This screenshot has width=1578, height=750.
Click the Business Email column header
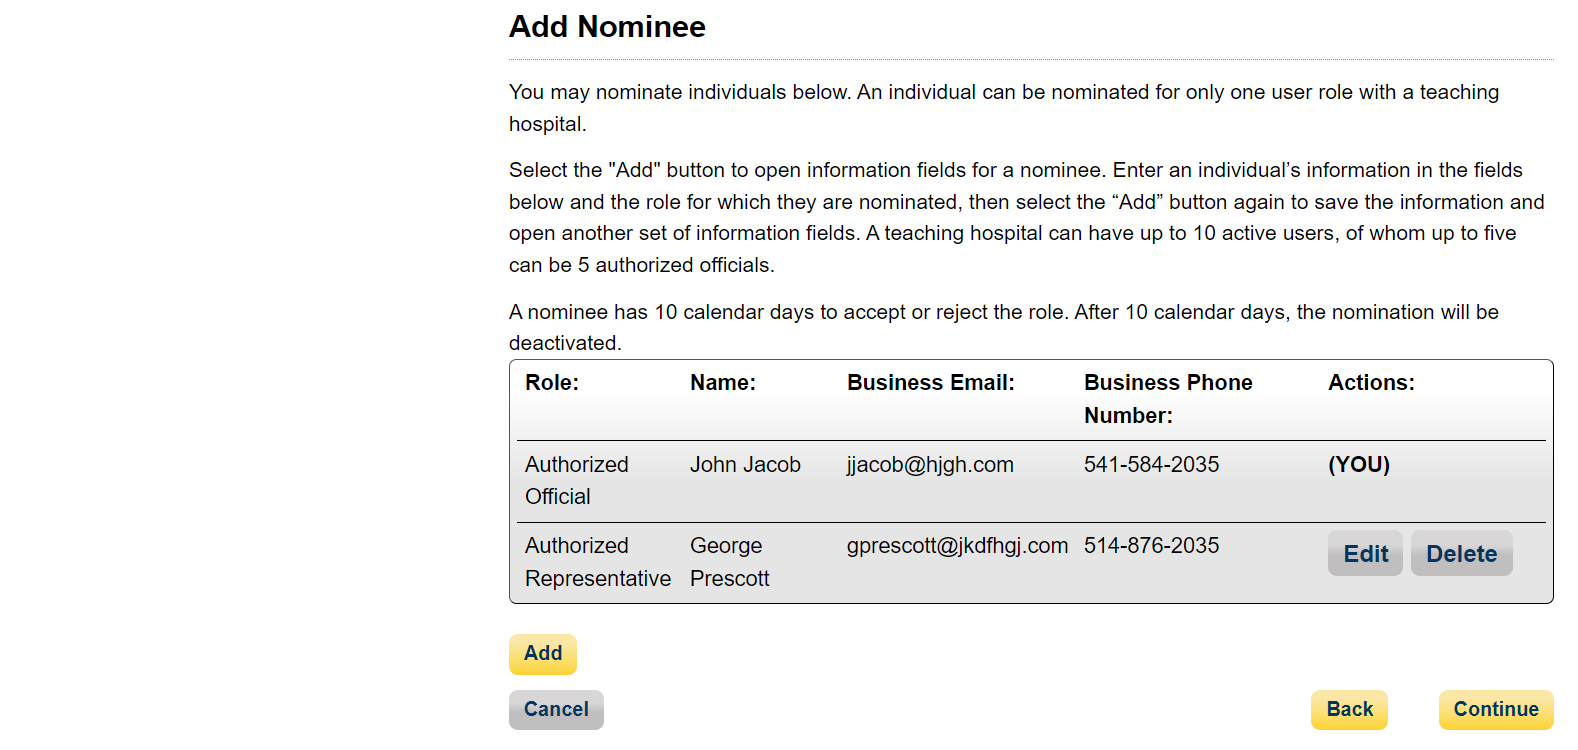930,383
